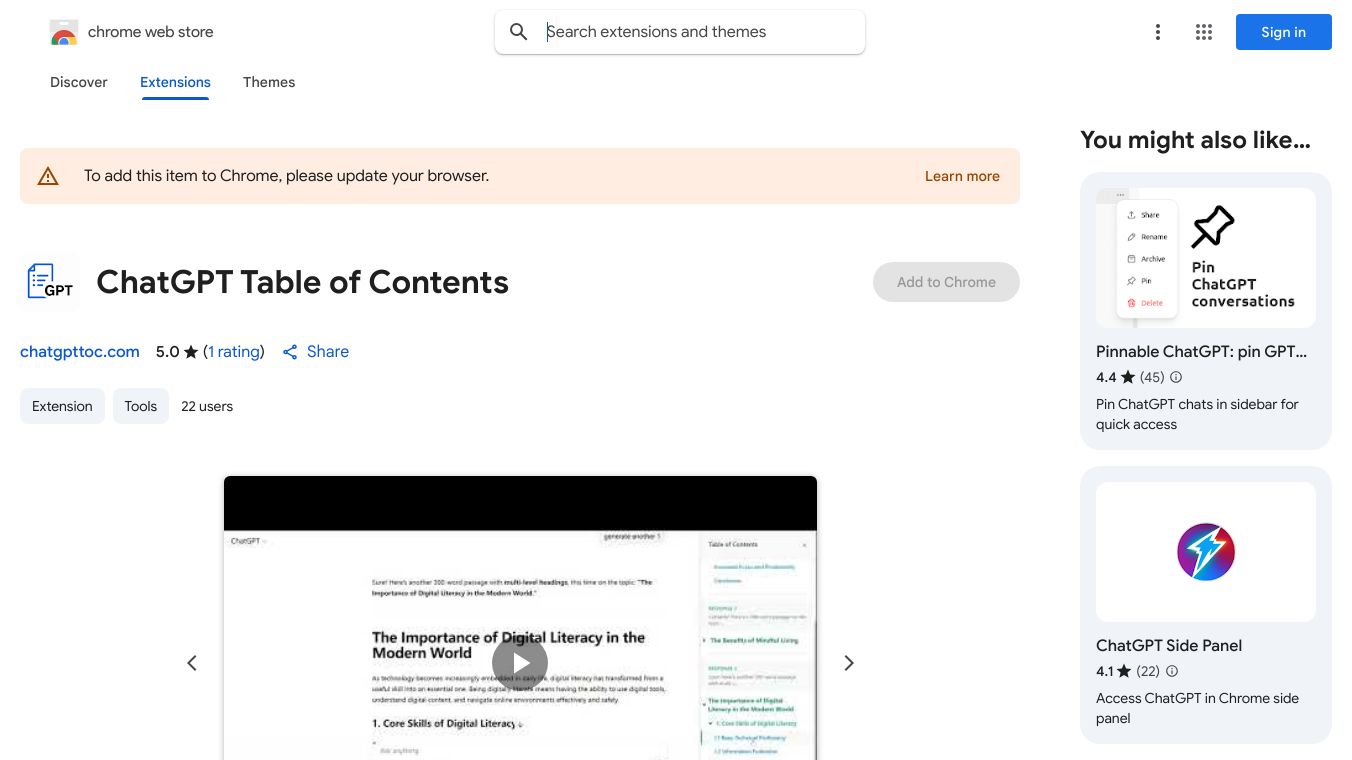
Task: Expand truncated Pinnable ChatGPT title
Action: [x=1202, y=351]
